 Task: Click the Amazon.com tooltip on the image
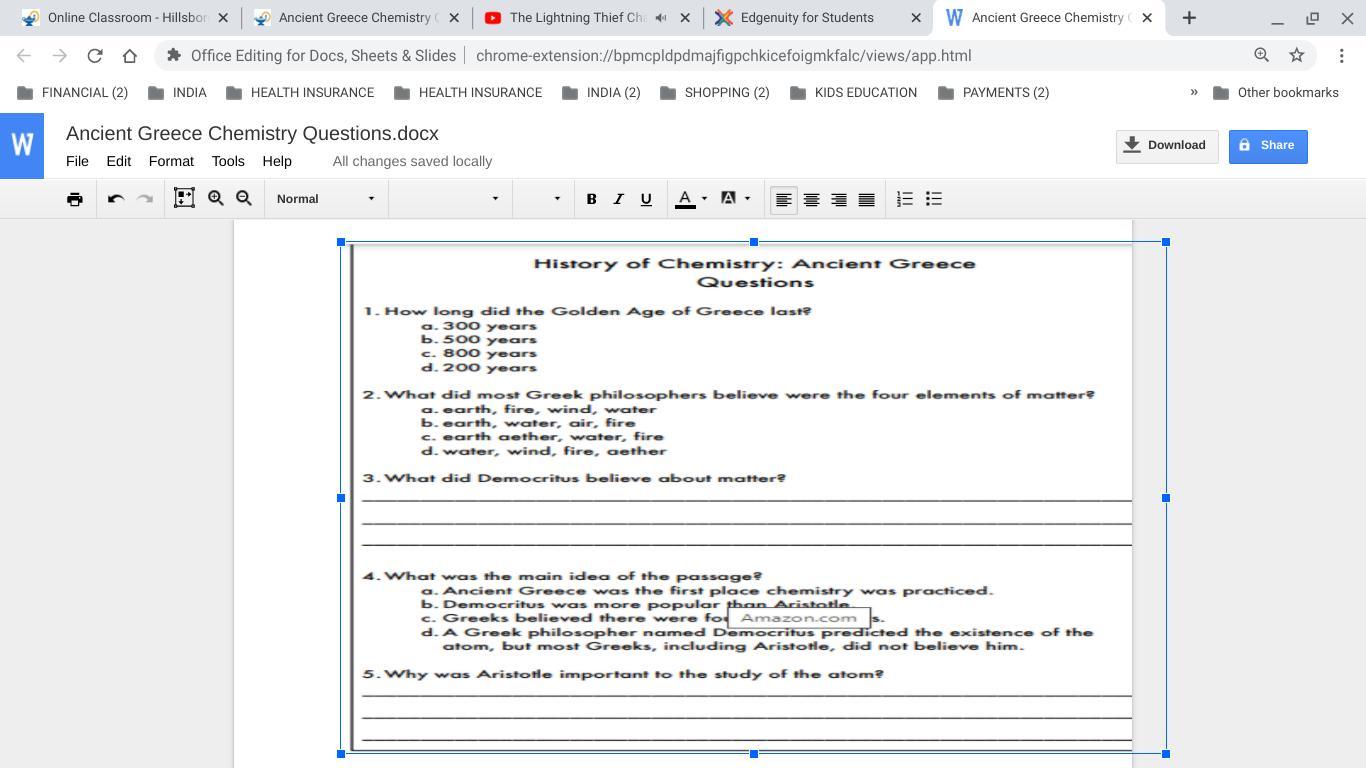(799, 618)
